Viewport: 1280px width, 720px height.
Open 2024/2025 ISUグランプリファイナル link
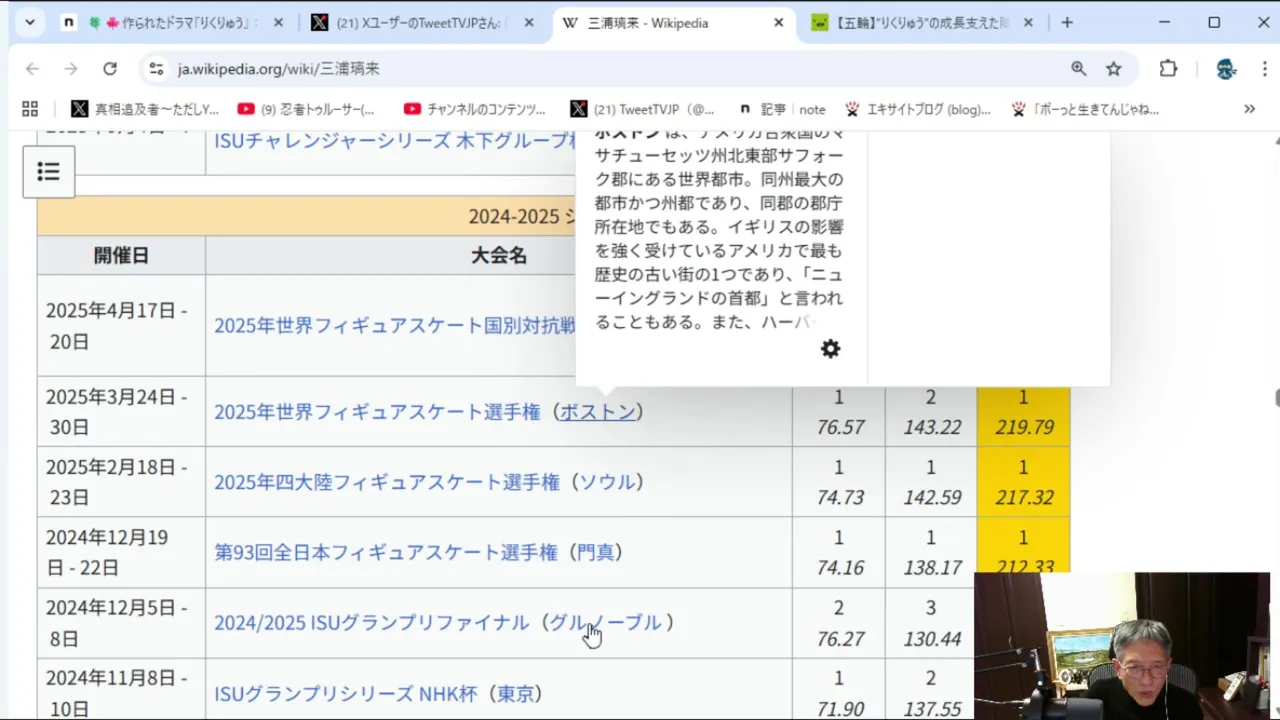coord(371,622)
